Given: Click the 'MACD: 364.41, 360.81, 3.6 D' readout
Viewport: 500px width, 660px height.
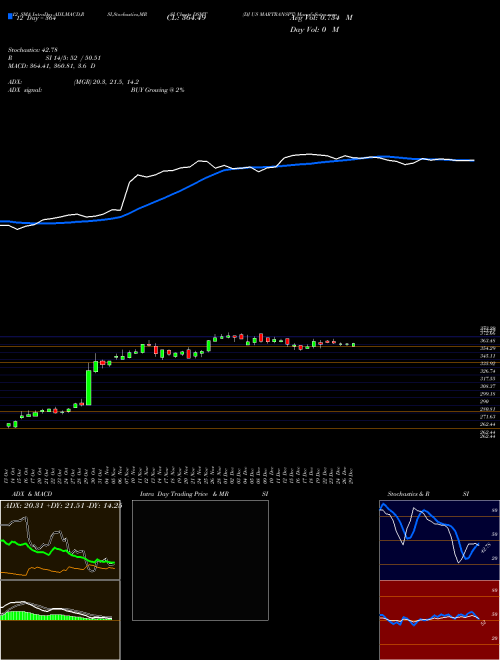Looking at the screenshot, I should [x=51, y=66].
